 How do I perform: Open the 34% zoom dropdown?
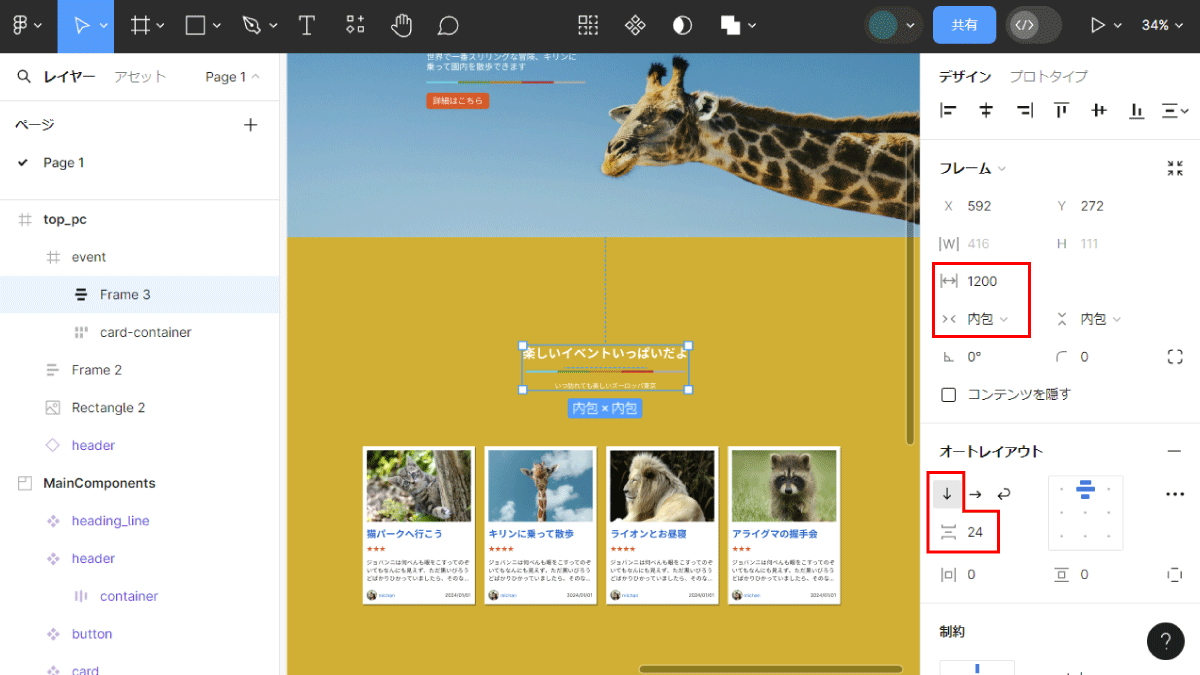1162,25
